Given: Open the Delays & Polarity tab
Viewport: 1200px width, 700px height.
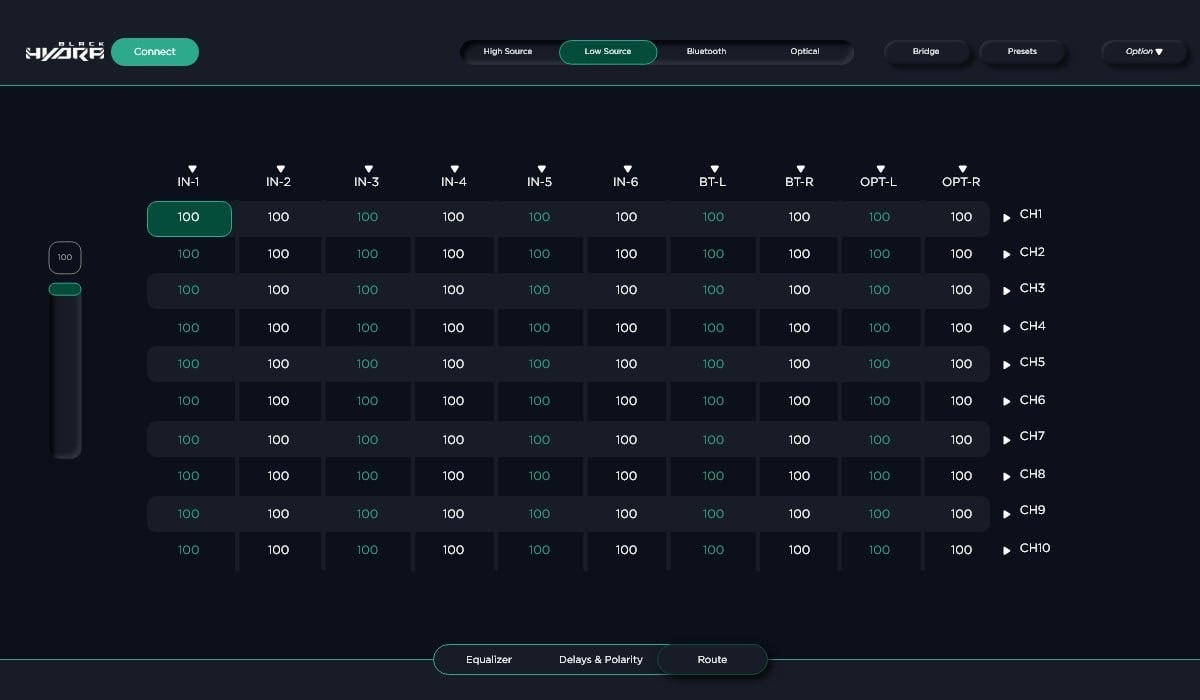Looking at the screenshot, I should pyautogui.click(x=601, y=660).
